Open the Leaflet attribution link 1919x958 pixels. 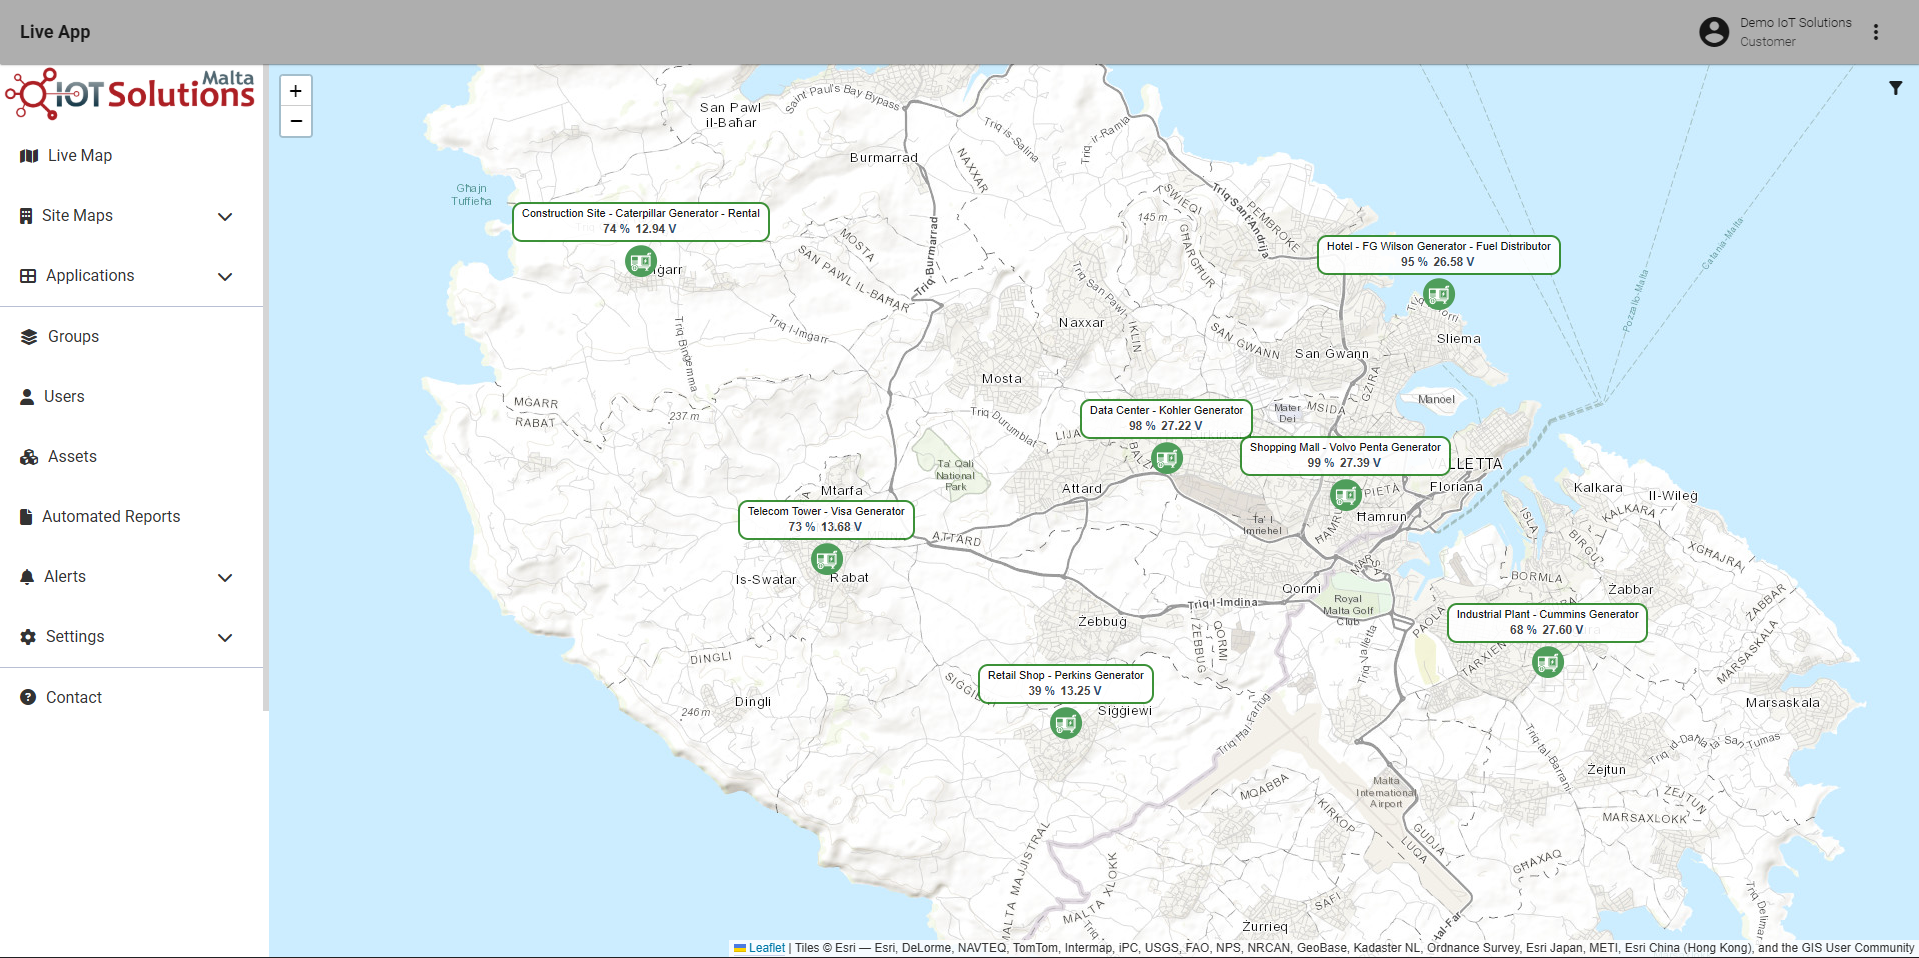pyautogui.click(x=767, y=948)
